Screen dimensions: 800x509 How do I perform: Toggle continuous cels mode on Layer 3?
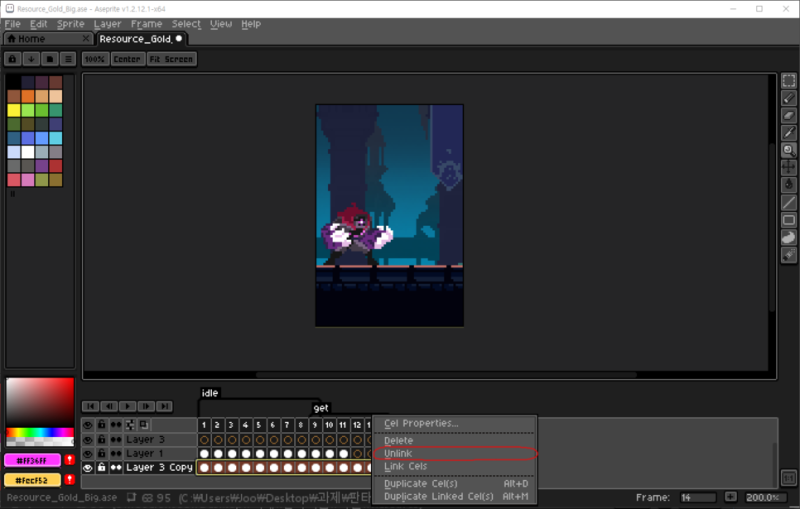pyautogui.click(x=116, y=439)
